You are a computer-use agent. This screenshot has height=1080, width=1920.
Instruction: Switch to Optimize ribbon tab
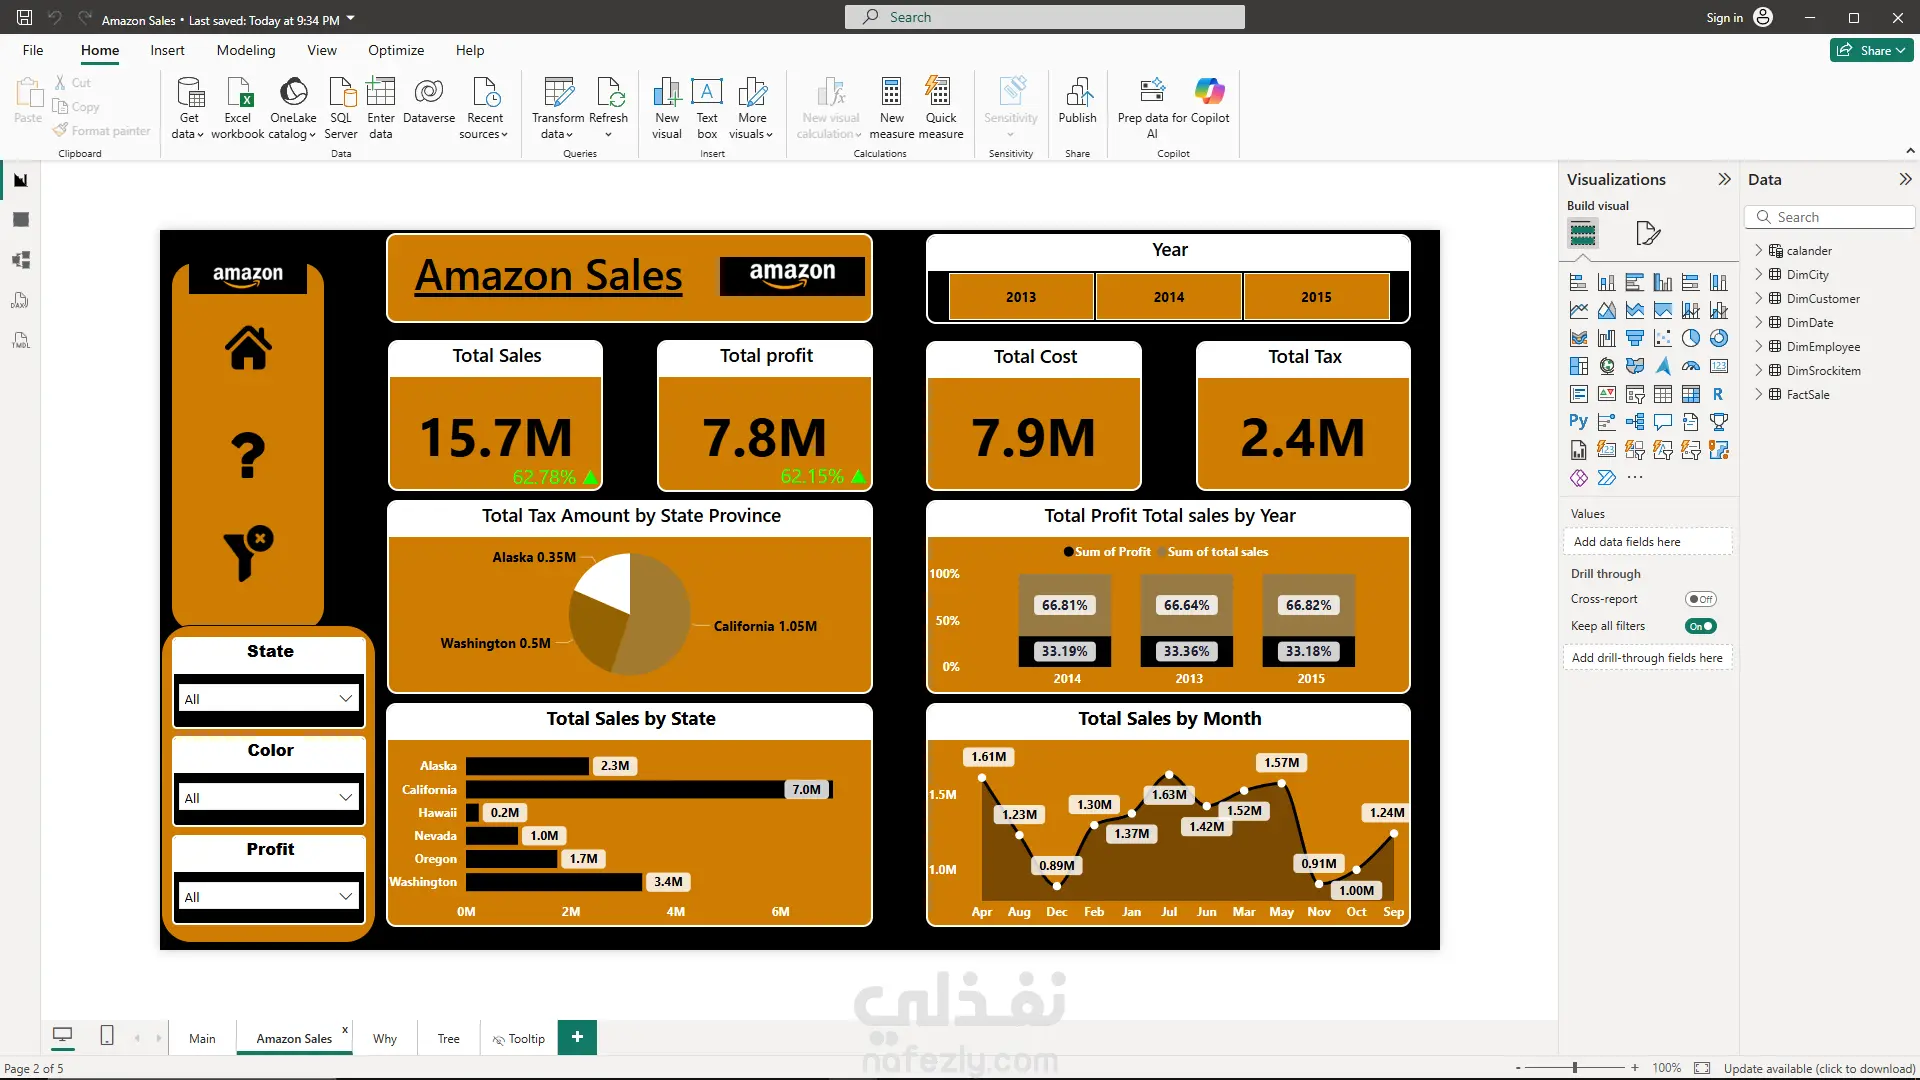click(x=396, y=50)
